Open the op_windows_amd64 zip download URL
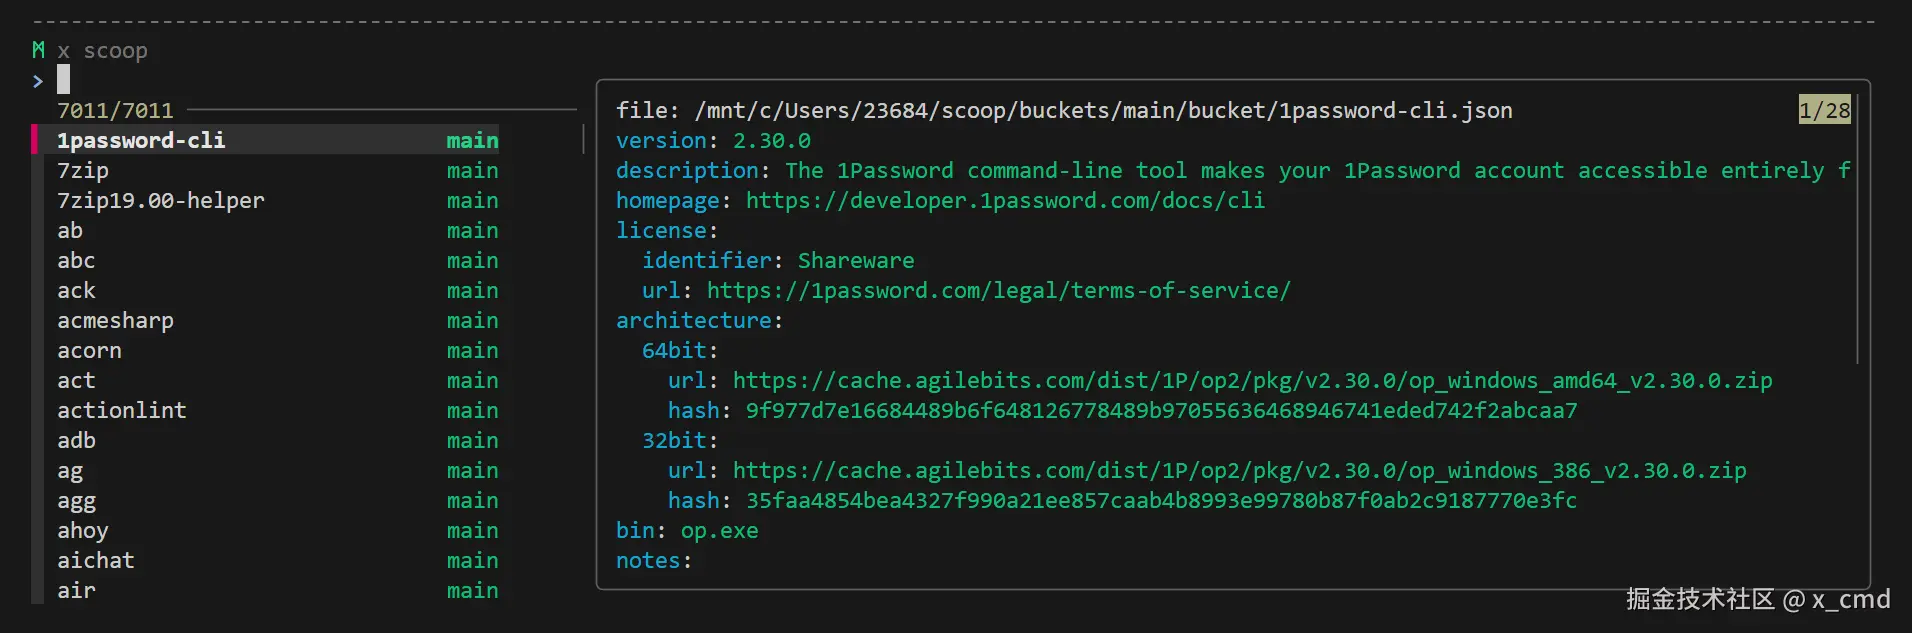1912x633 pixels. 1252,380
